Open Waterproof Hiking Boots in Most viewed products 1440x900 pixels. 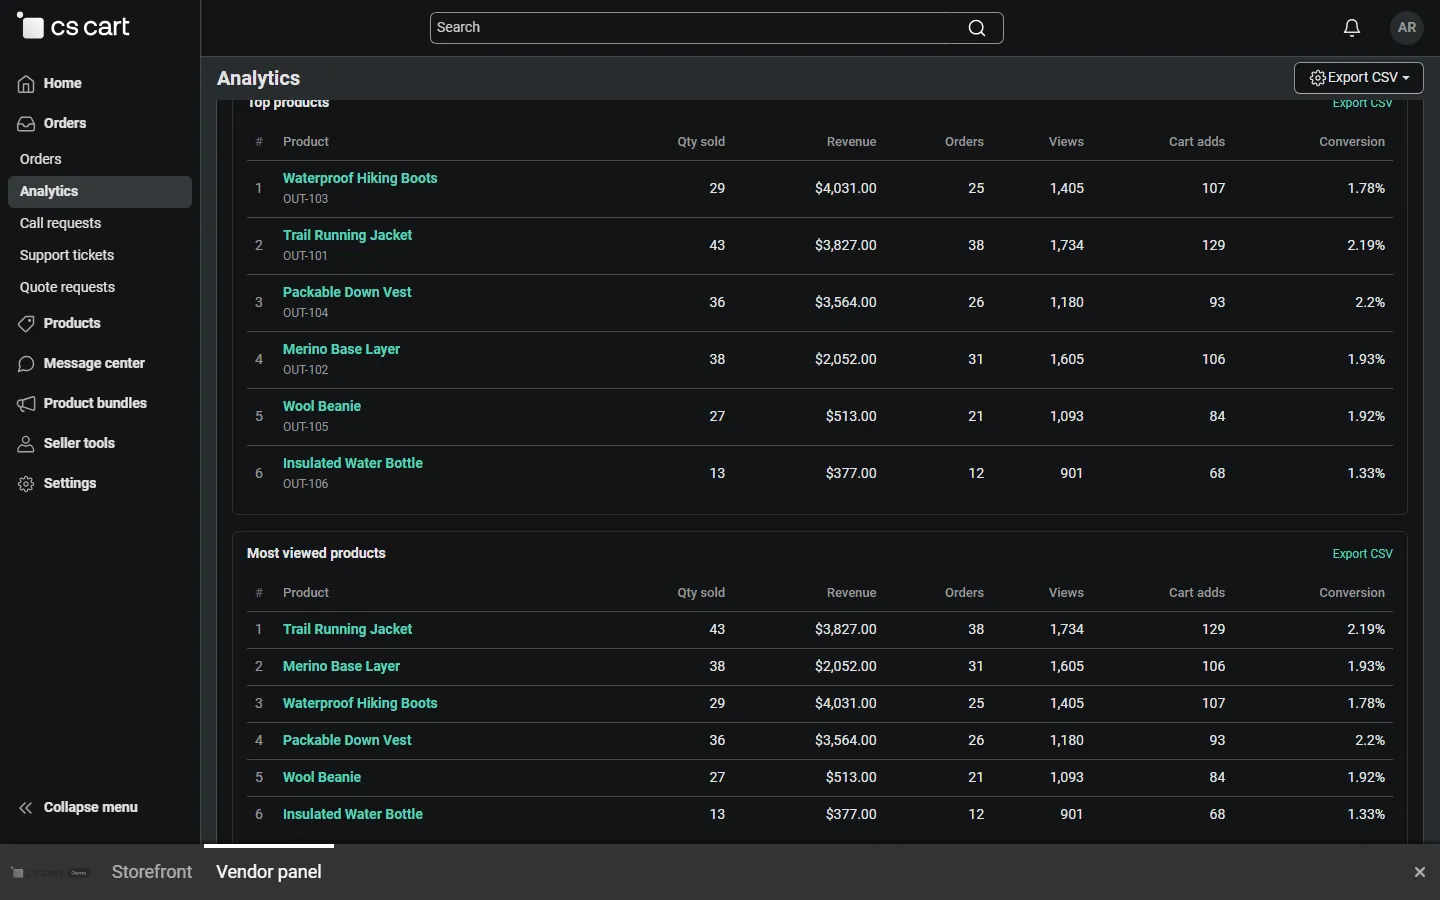360,704
